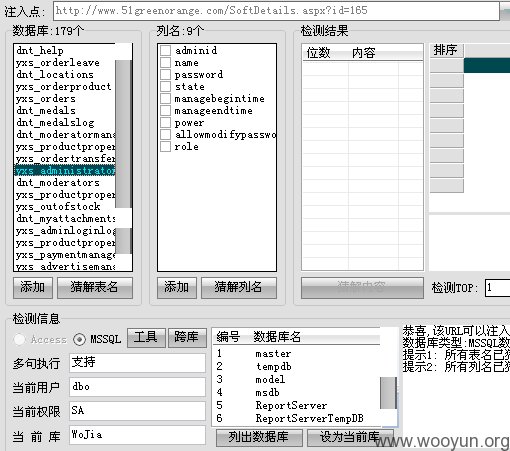Click the 添加 button under table list
Viewport: 510px width, 451px height.
[33, 288]
